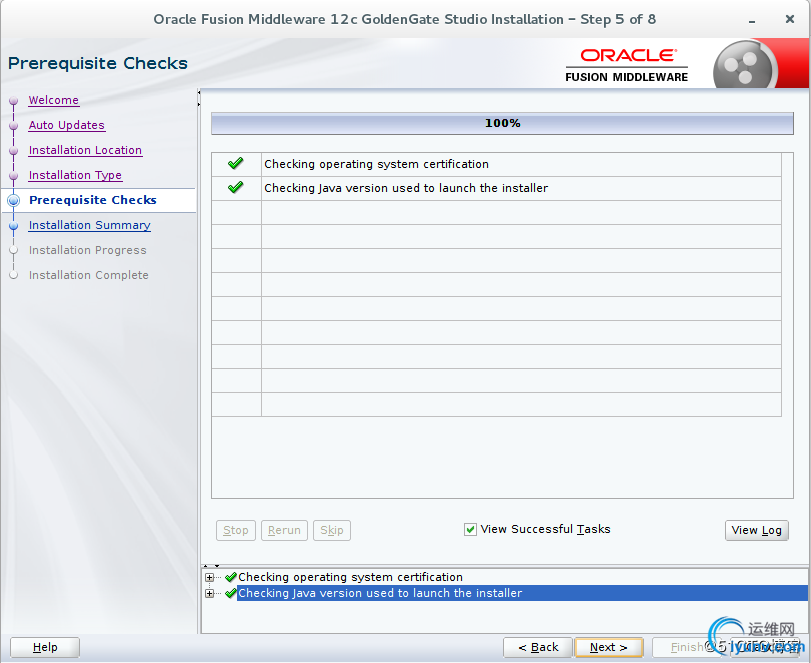This screenshot has width=811, height=663.
Task: Click the Rerun button
Action: pos(284,530)
